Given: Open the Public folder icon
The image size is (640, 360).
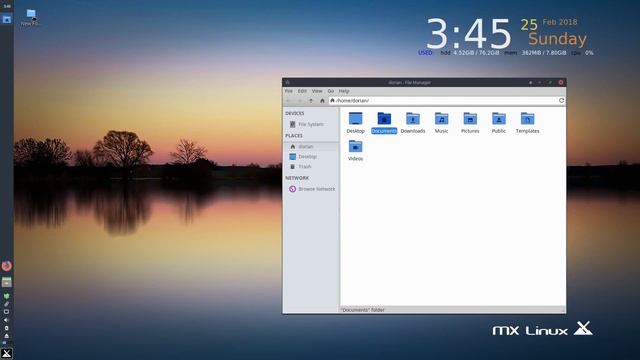Looking at the screenshot, I should [x=498, y=119].
